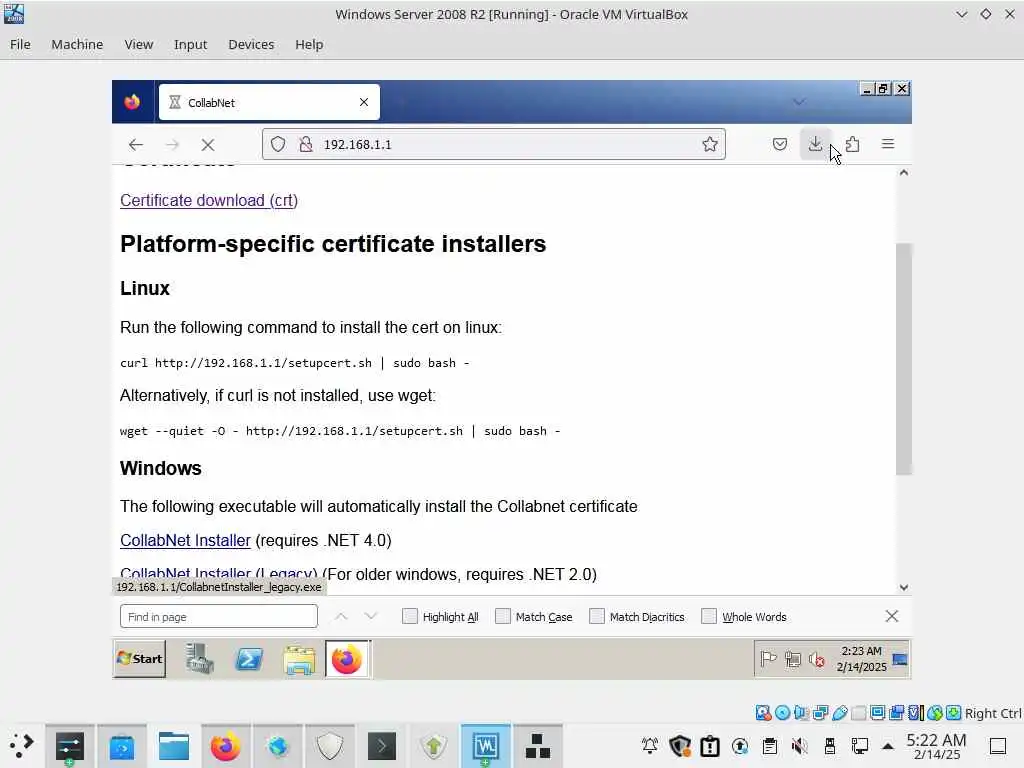The image size is (1024, 768).
Task: Open Server Manager from Windows taskbar
Action: (x=199, y=659)
